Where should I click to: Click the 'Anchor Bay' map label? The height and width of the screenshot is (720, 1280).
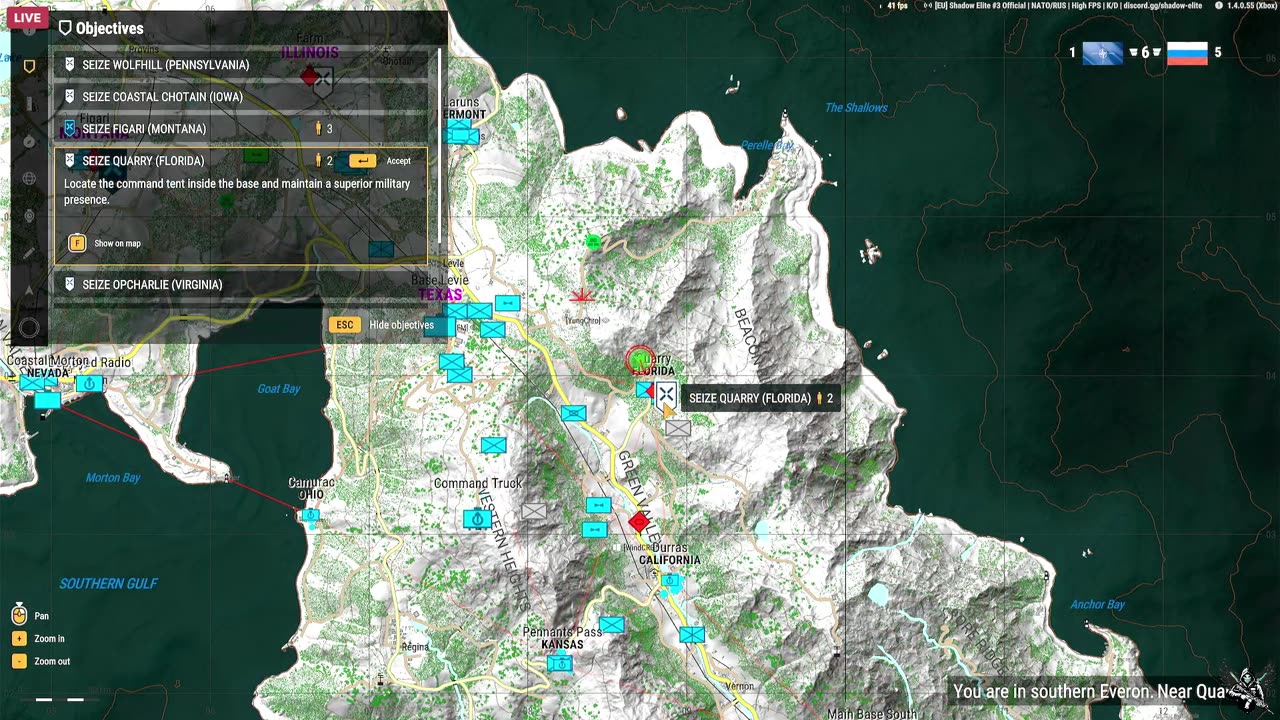(x=1098, y=604)
